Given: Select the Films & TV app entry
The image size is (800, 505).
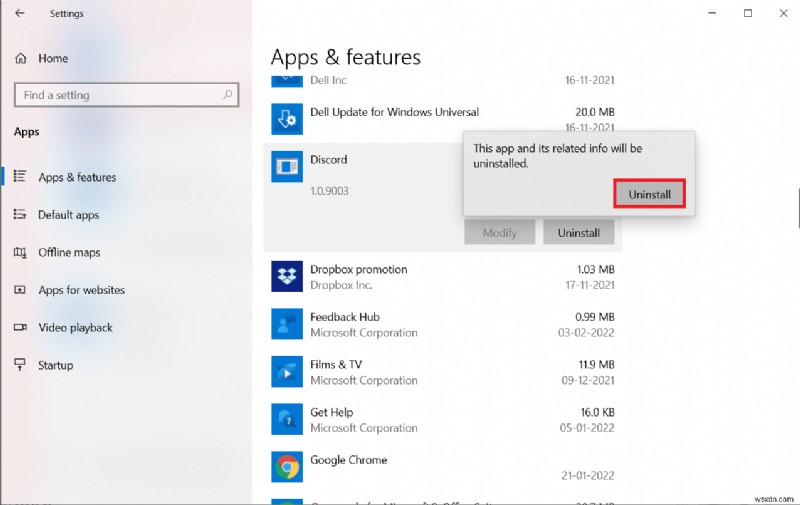Looking at the screenshot, I should tap(443, 372).
